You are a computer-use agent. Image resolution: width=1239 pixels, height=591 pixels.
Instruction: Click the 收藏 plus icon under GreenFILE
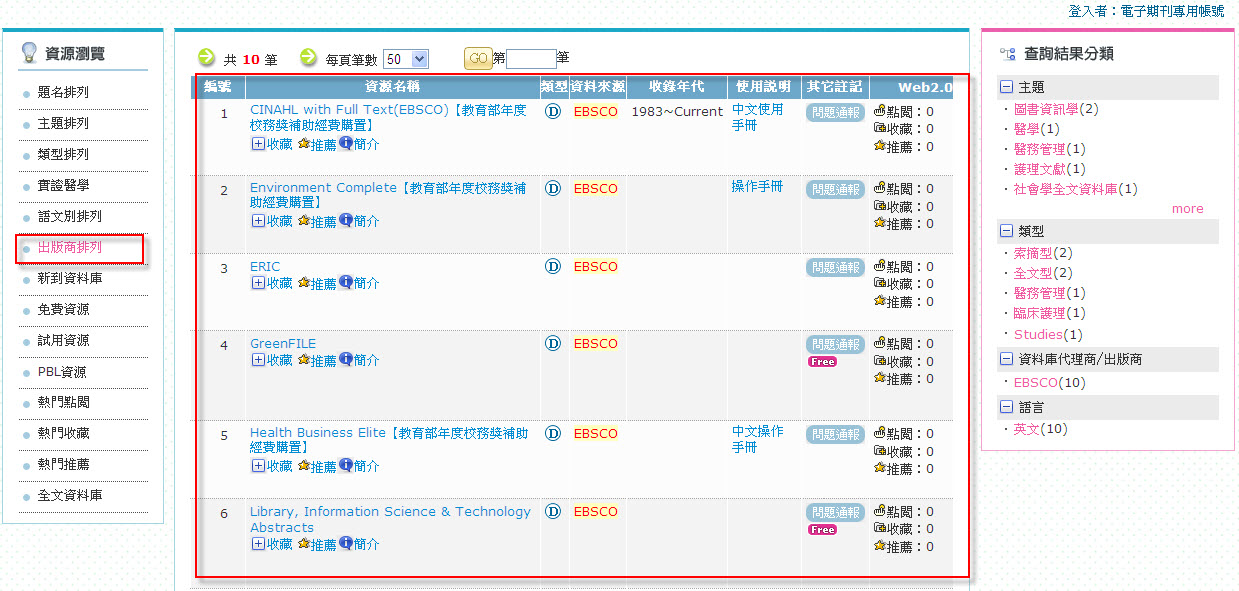[x=257, y=360]
